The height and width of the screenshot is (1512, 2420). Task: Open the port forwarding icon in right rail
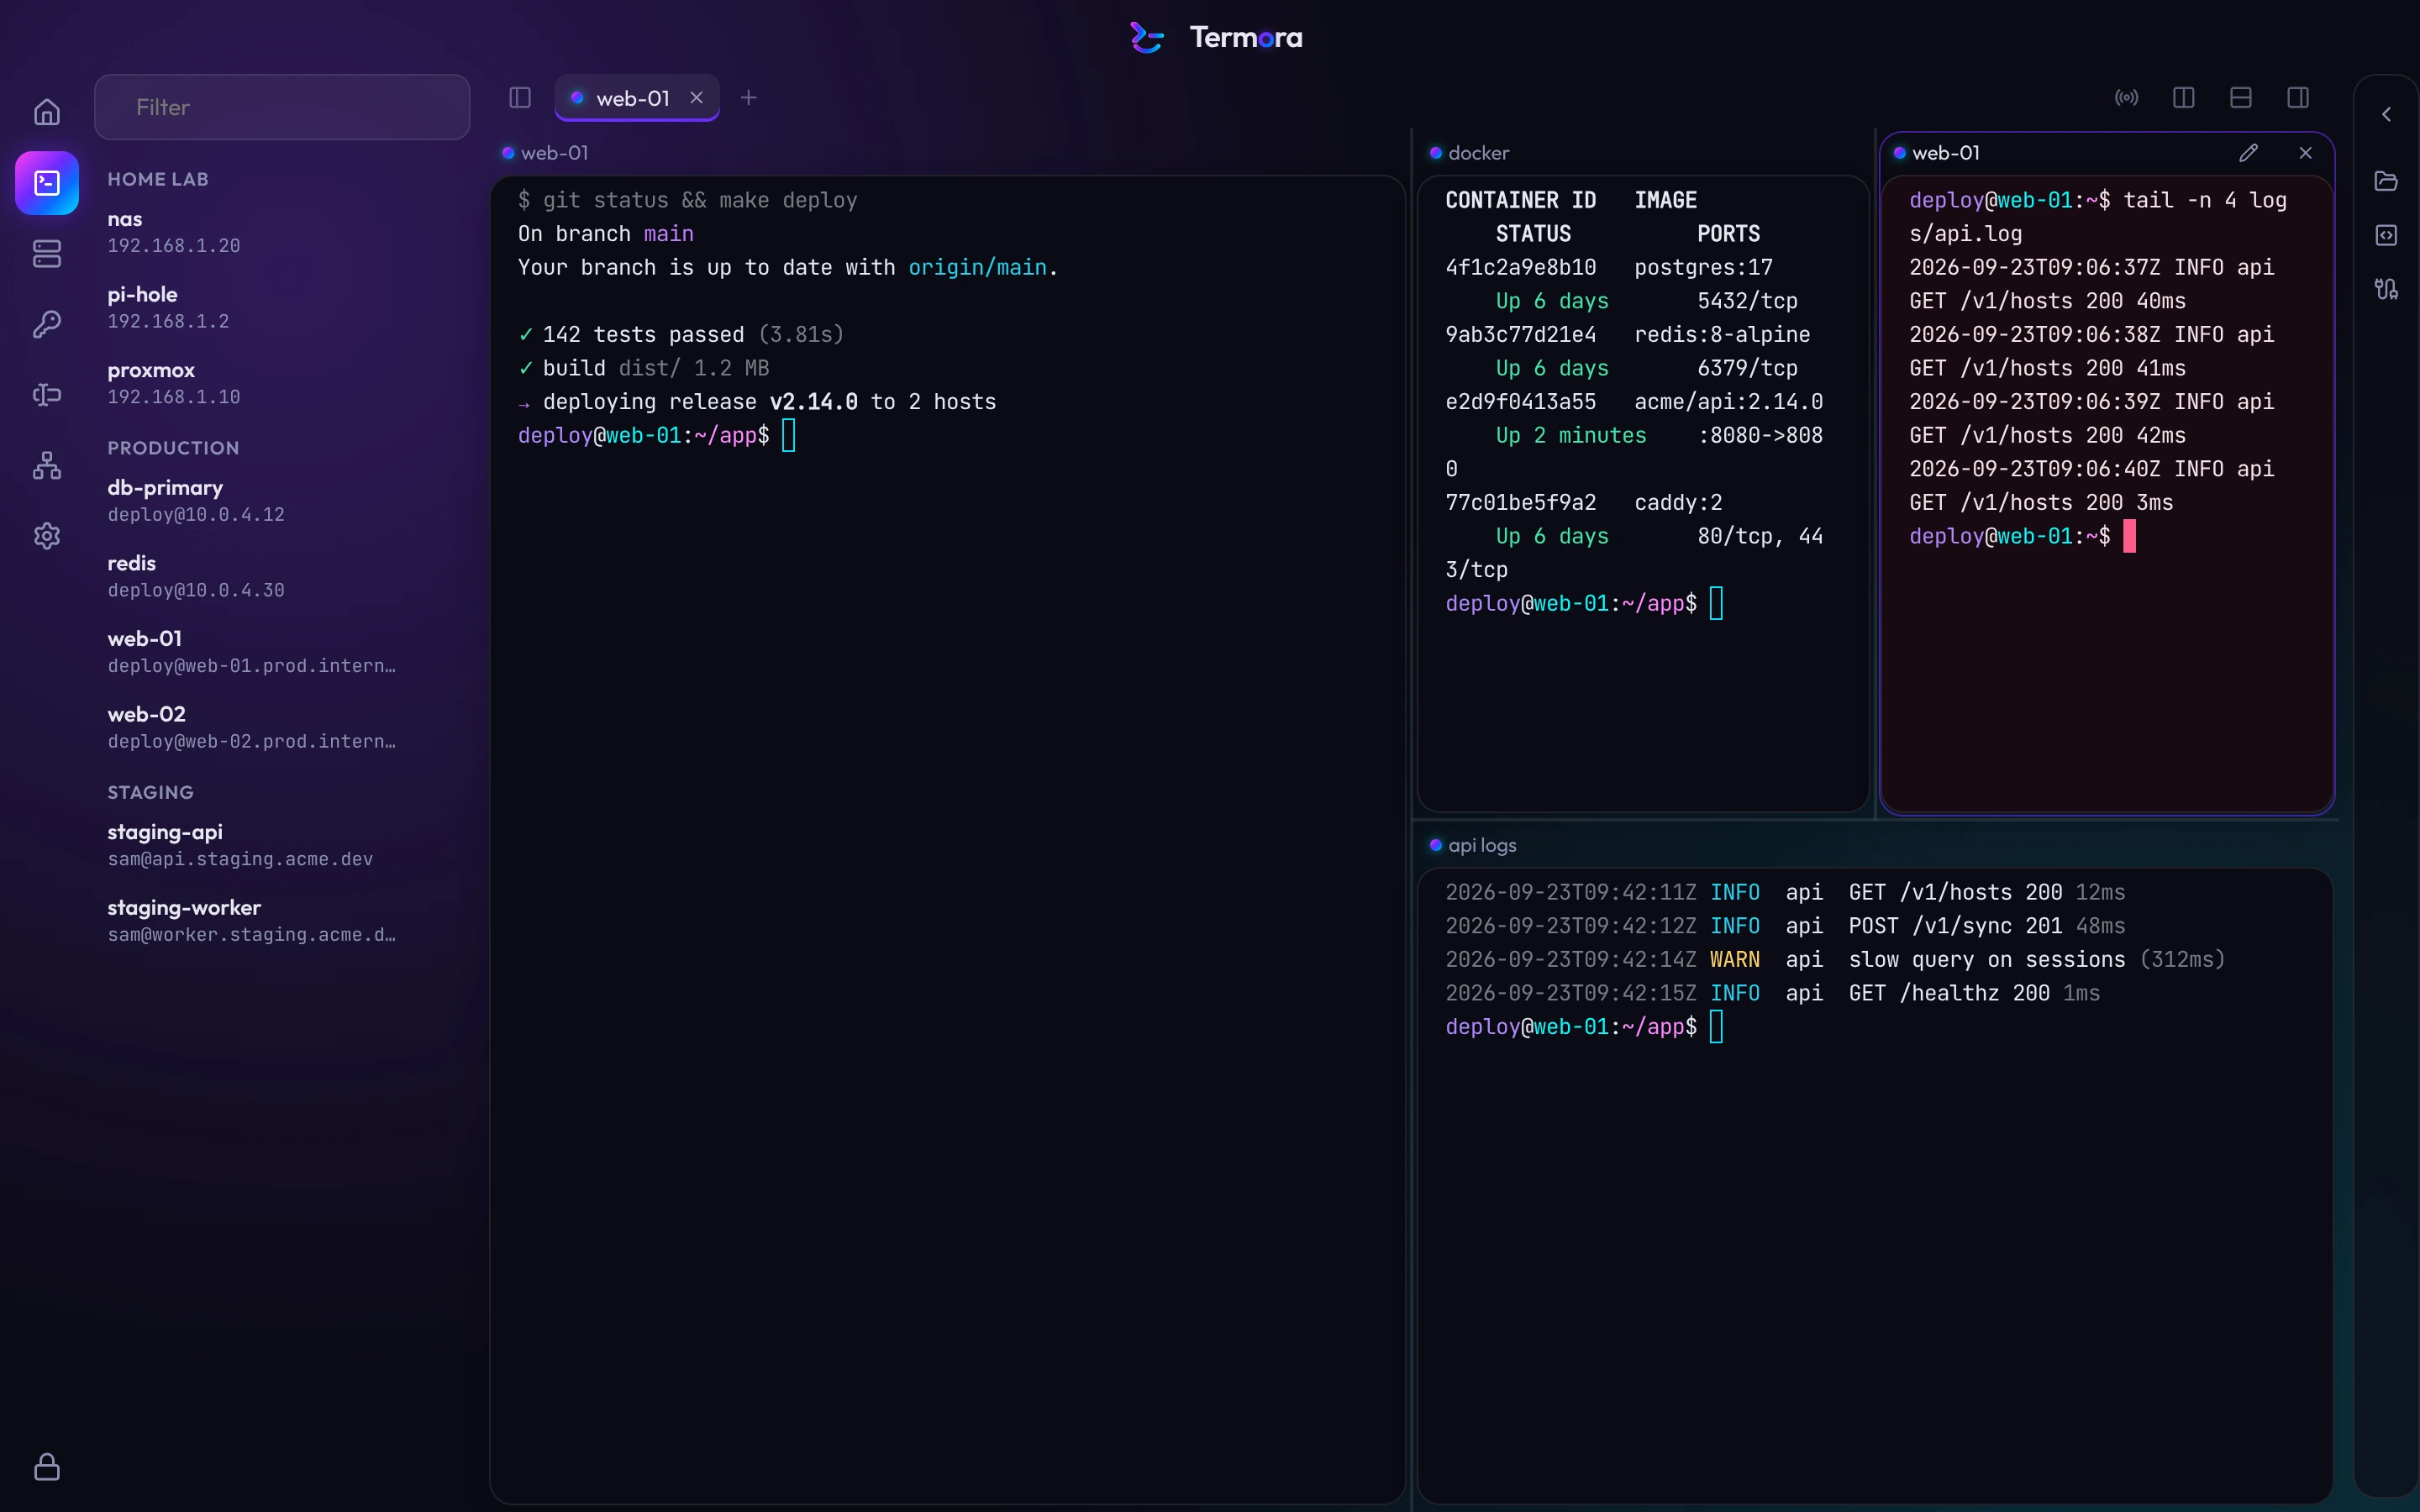2387,289
